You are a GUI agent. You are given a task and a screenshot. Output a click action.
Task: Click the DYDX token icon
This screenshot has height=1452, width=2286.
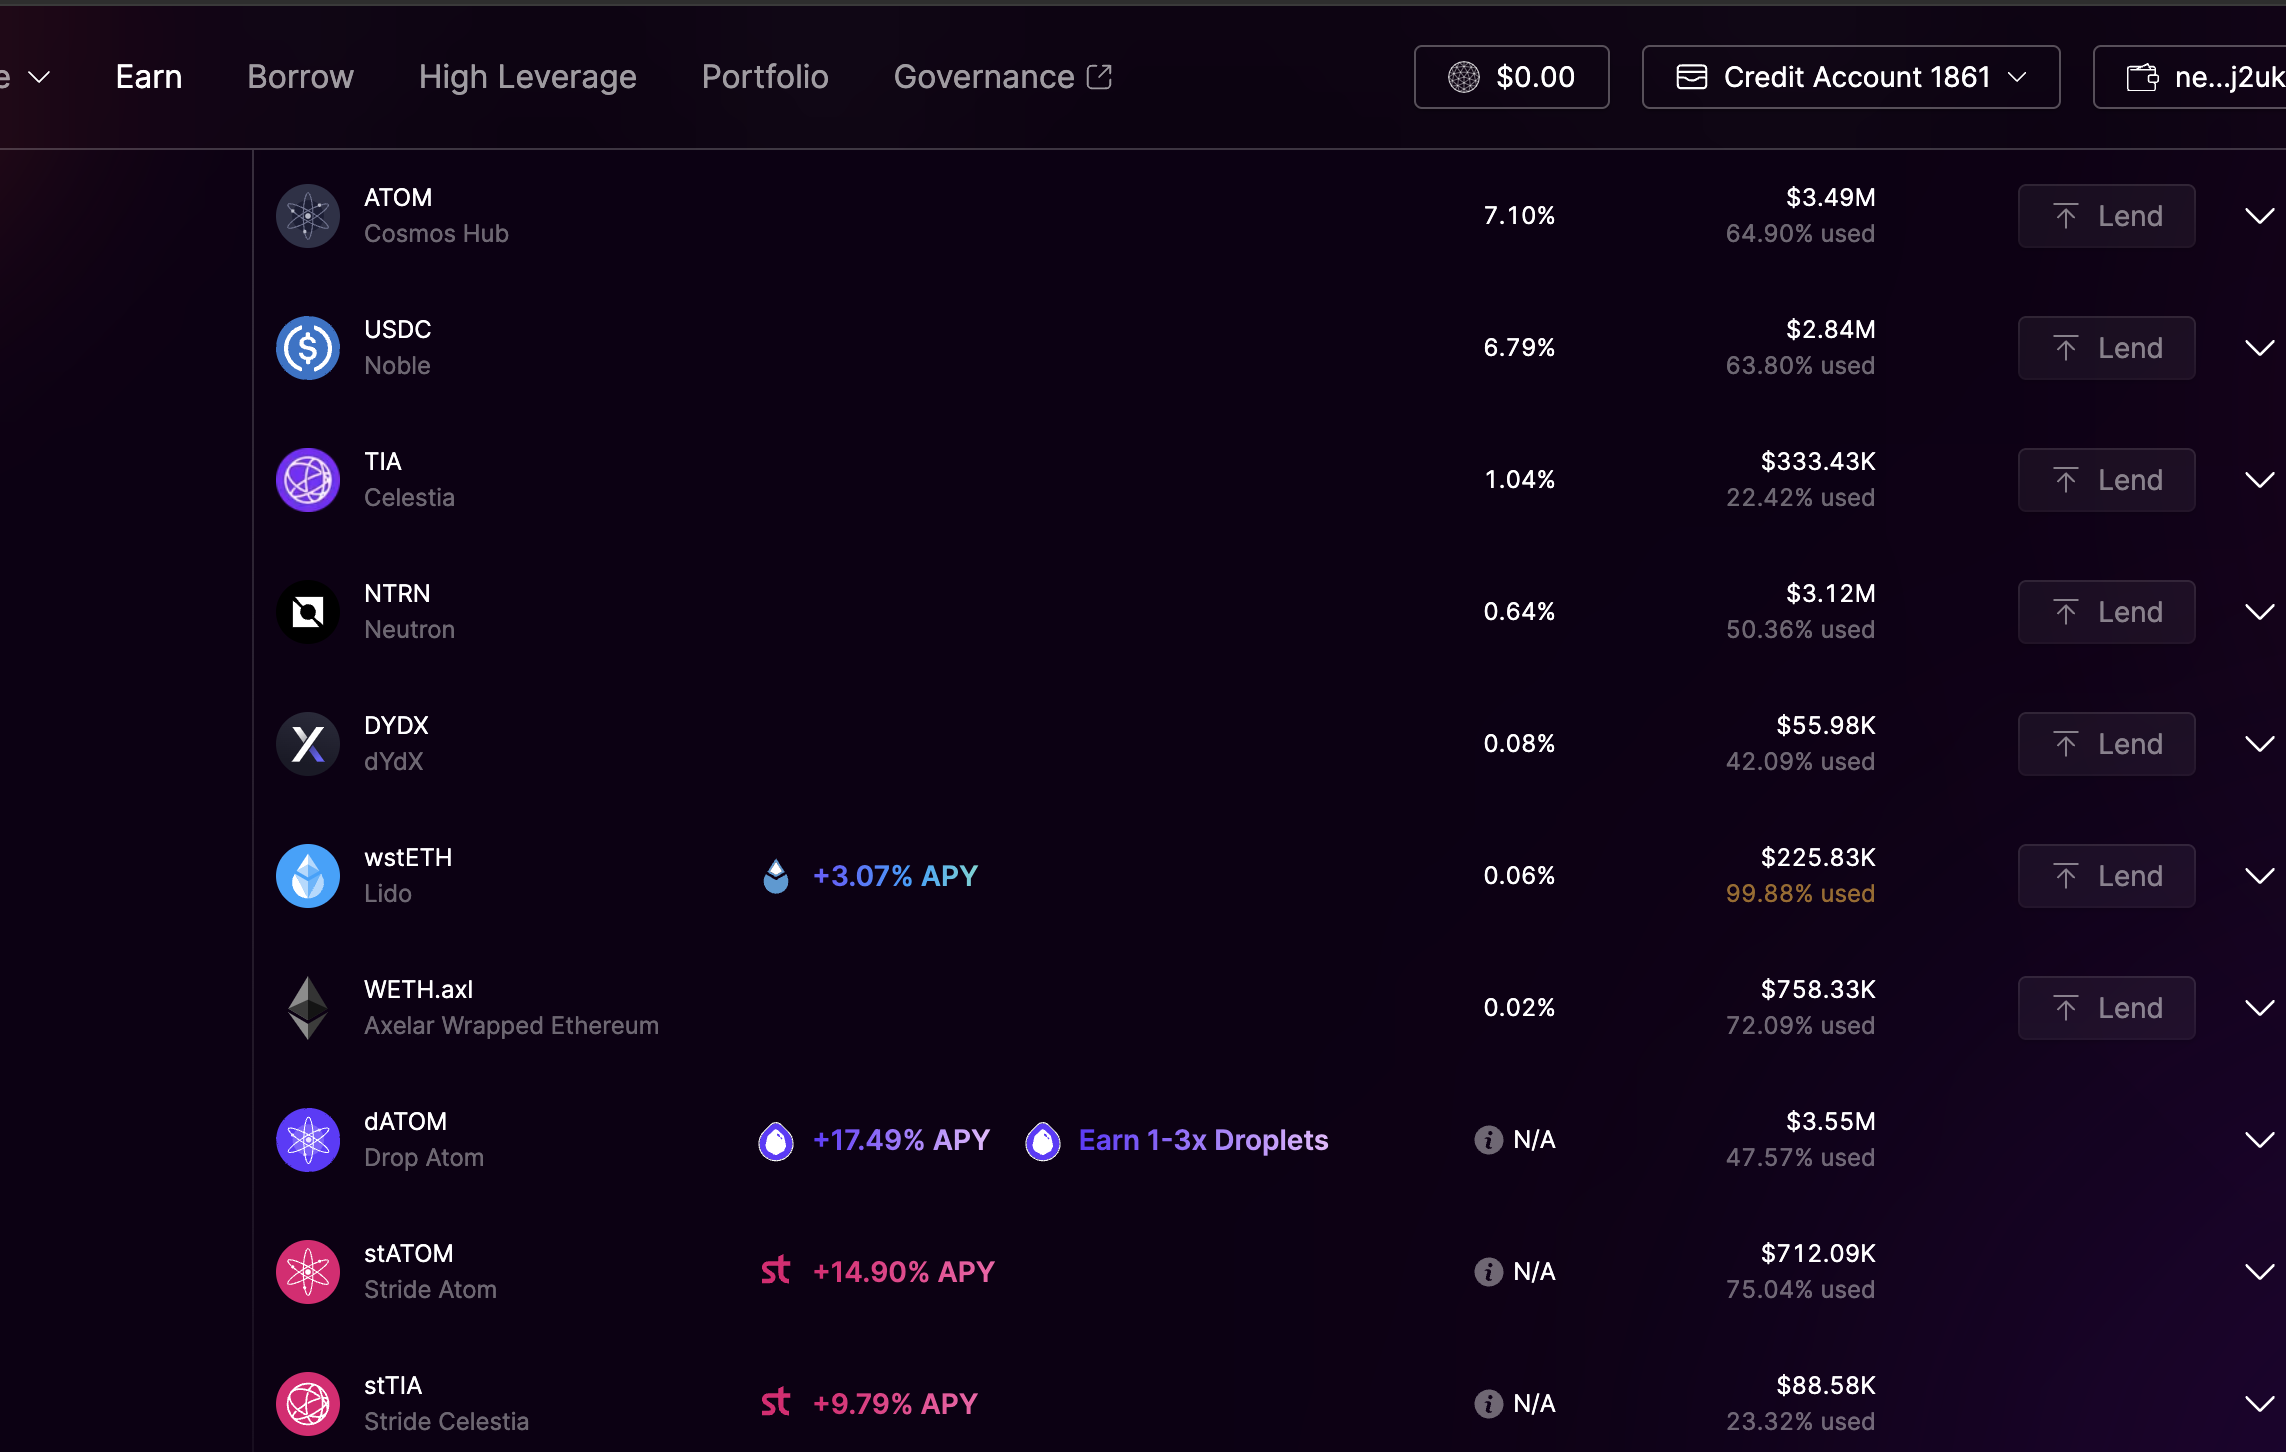point(308,744)
